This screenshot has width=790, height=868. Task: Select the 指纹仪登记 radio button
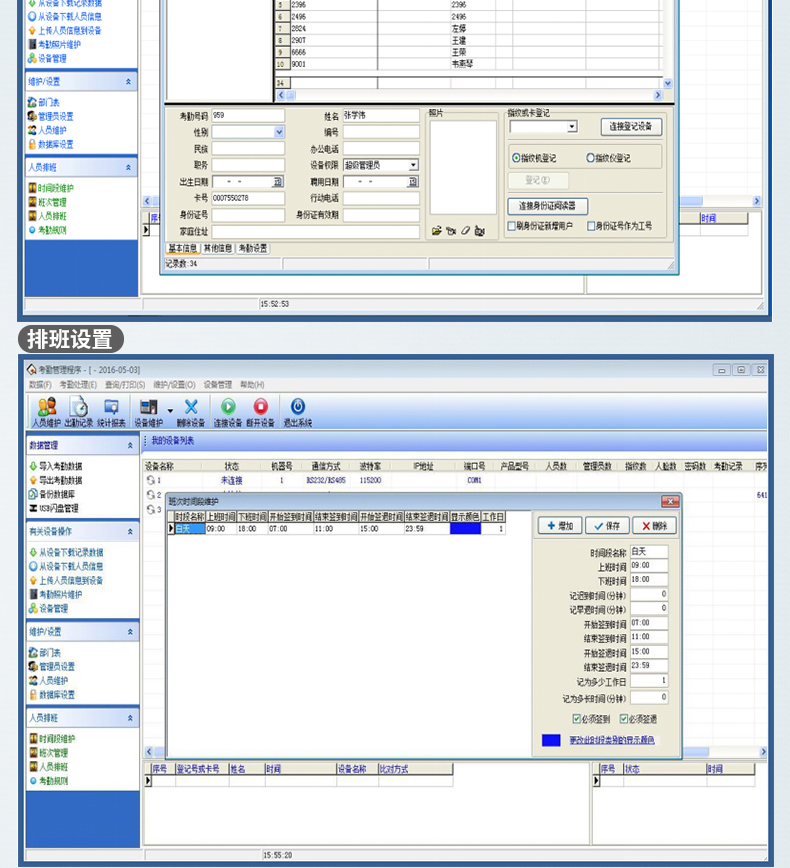pyautogui.click(x=590, y=158)
